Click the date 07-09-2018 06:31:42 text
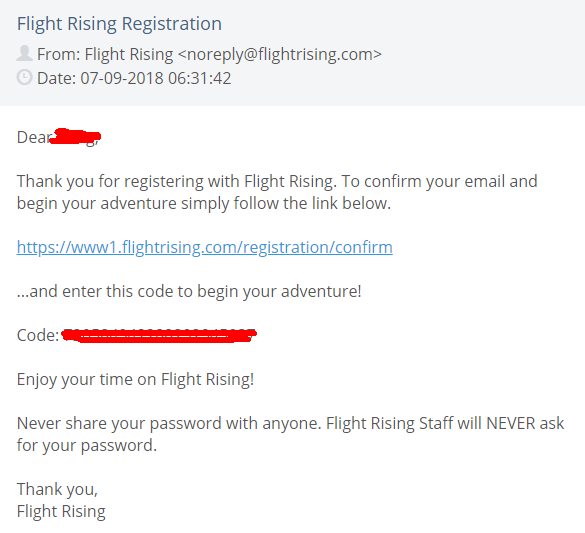Screen dimensions: 585x533 click(156, 78)
